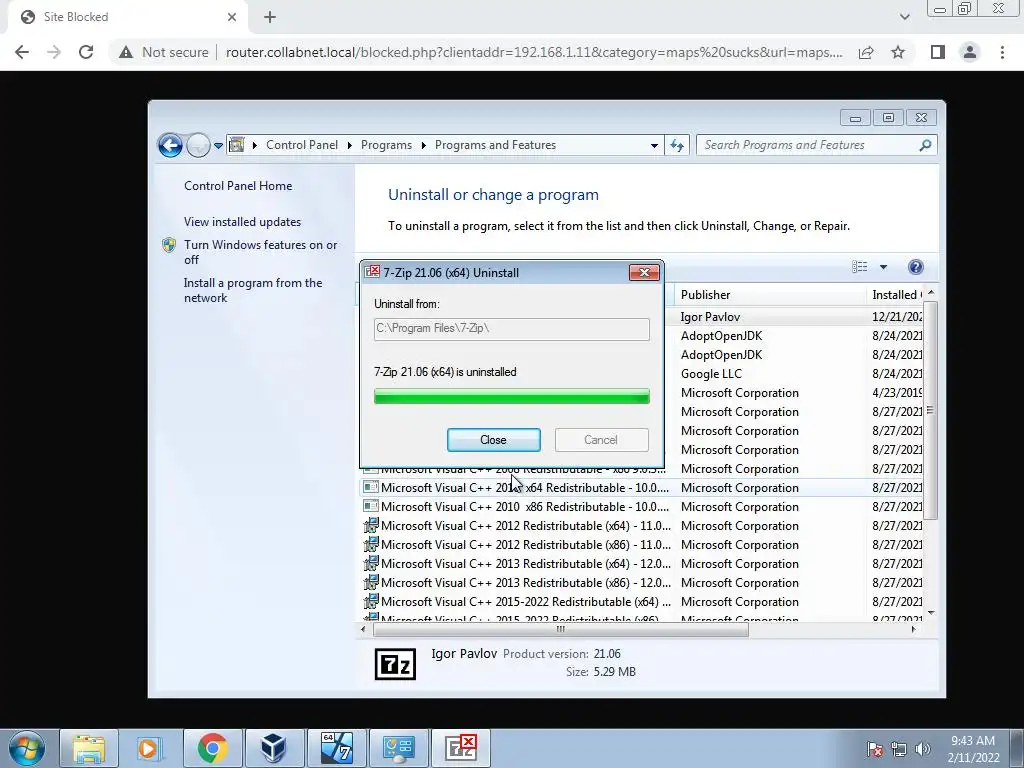Image resolution: width=1024 pixels, height=768 pixels.
Task: Open the Chrome profile avatar
Action: click(970, 52)
